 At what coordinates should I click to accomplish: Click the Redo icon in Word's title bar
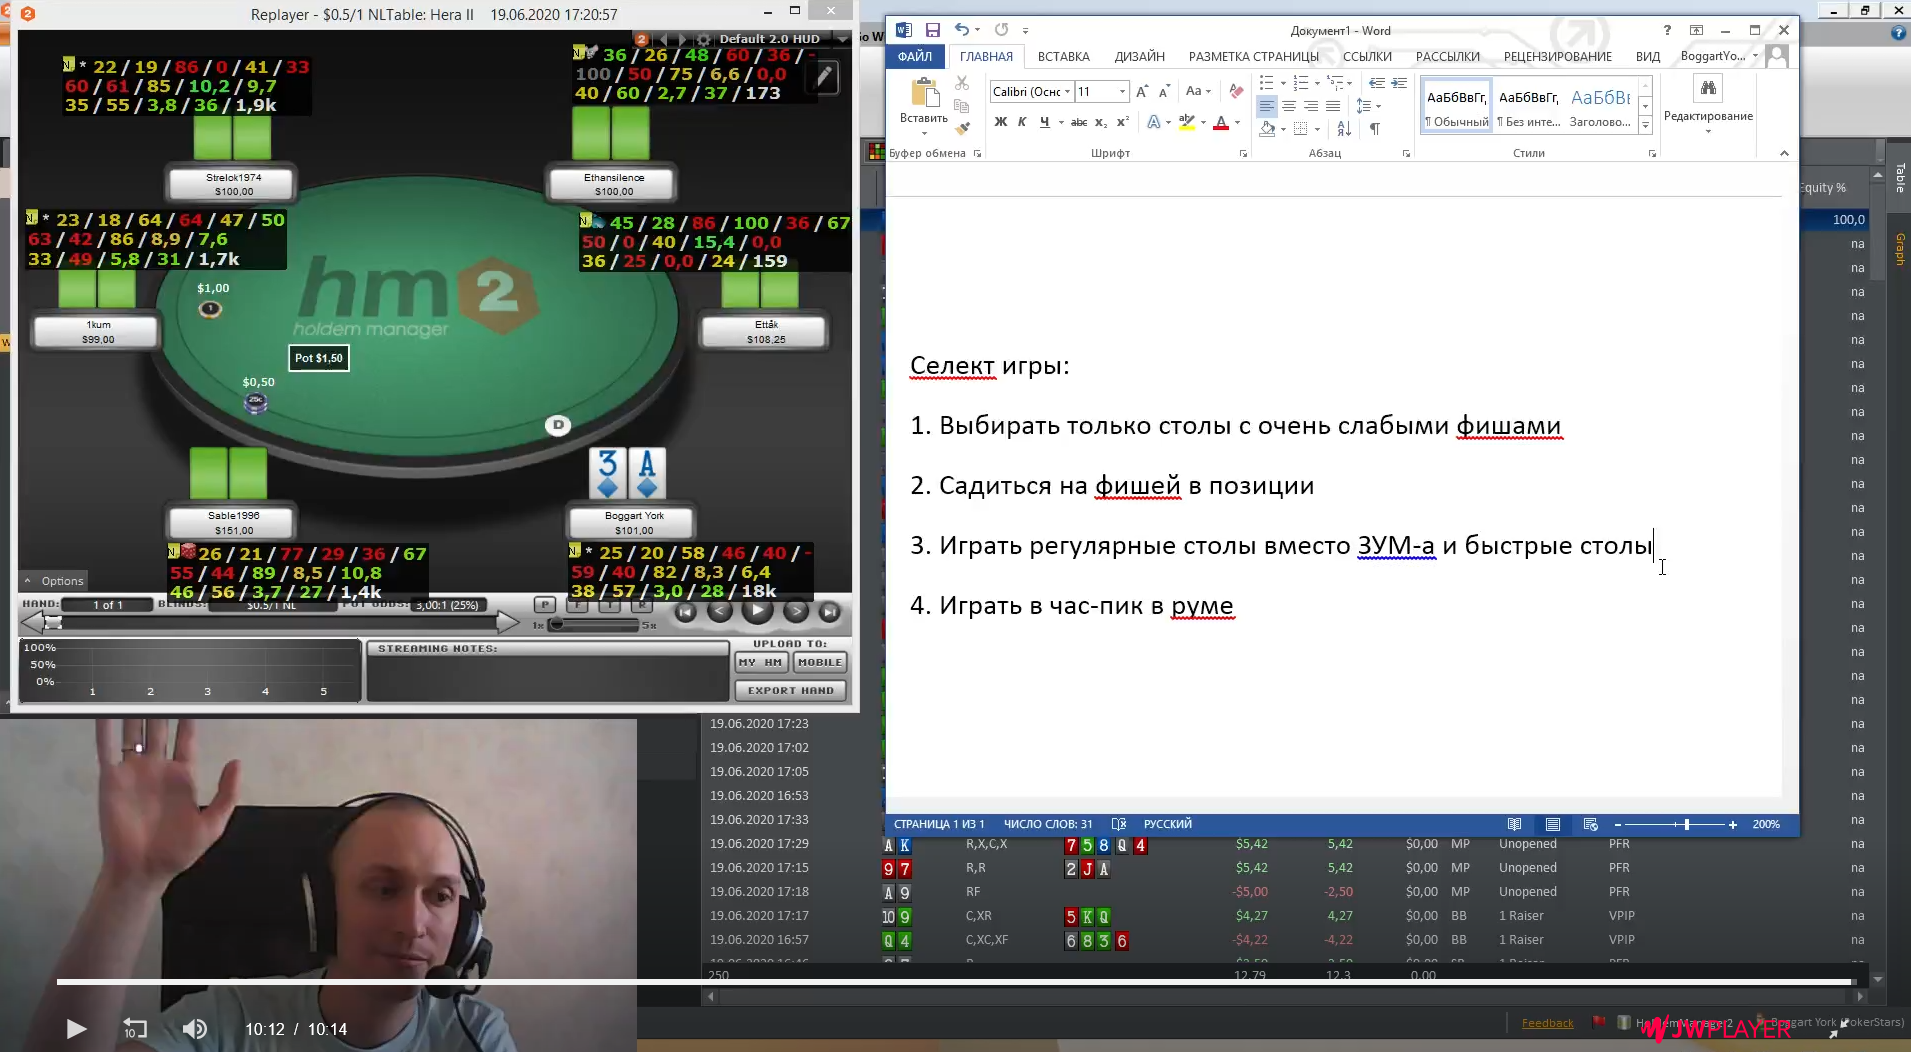pyautogui.click(x=1001, y=30)
